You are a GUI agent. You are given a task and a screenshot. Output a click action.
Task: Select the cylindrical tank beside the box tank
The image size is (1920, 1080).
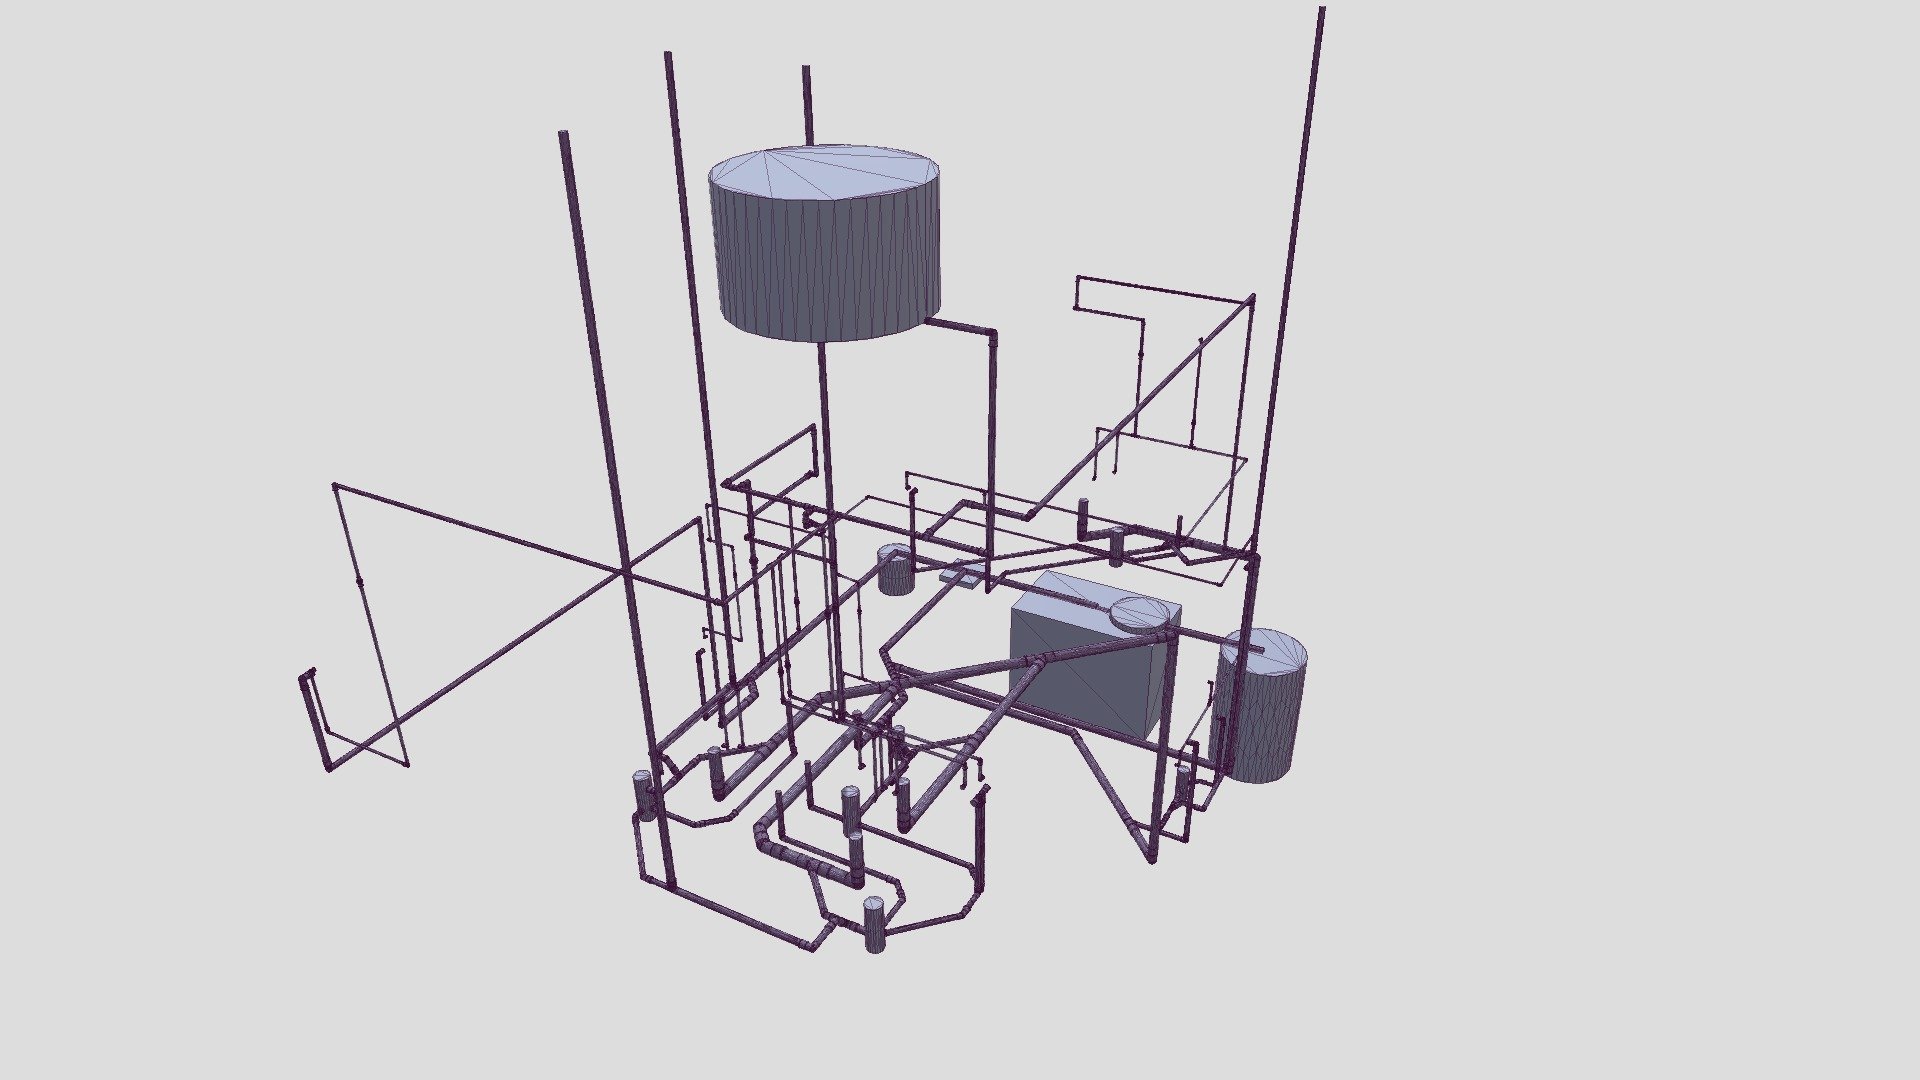point(1259,706)
